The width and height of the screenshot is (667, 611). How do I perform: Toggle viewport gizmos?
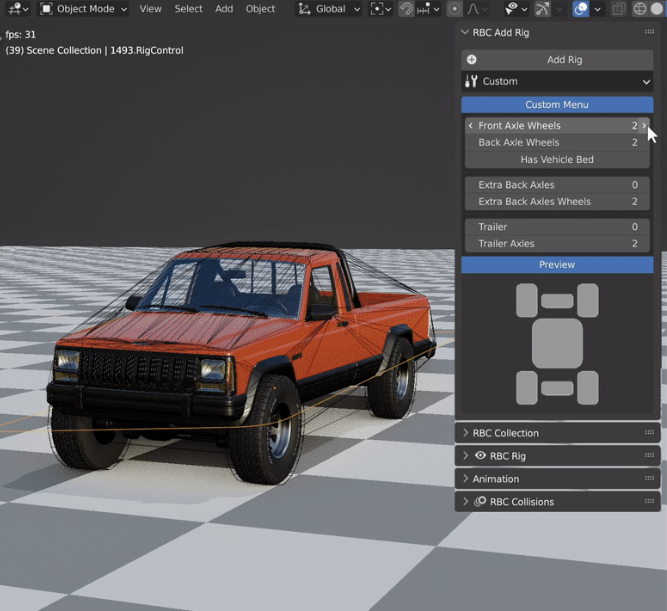tap(542, 9)
